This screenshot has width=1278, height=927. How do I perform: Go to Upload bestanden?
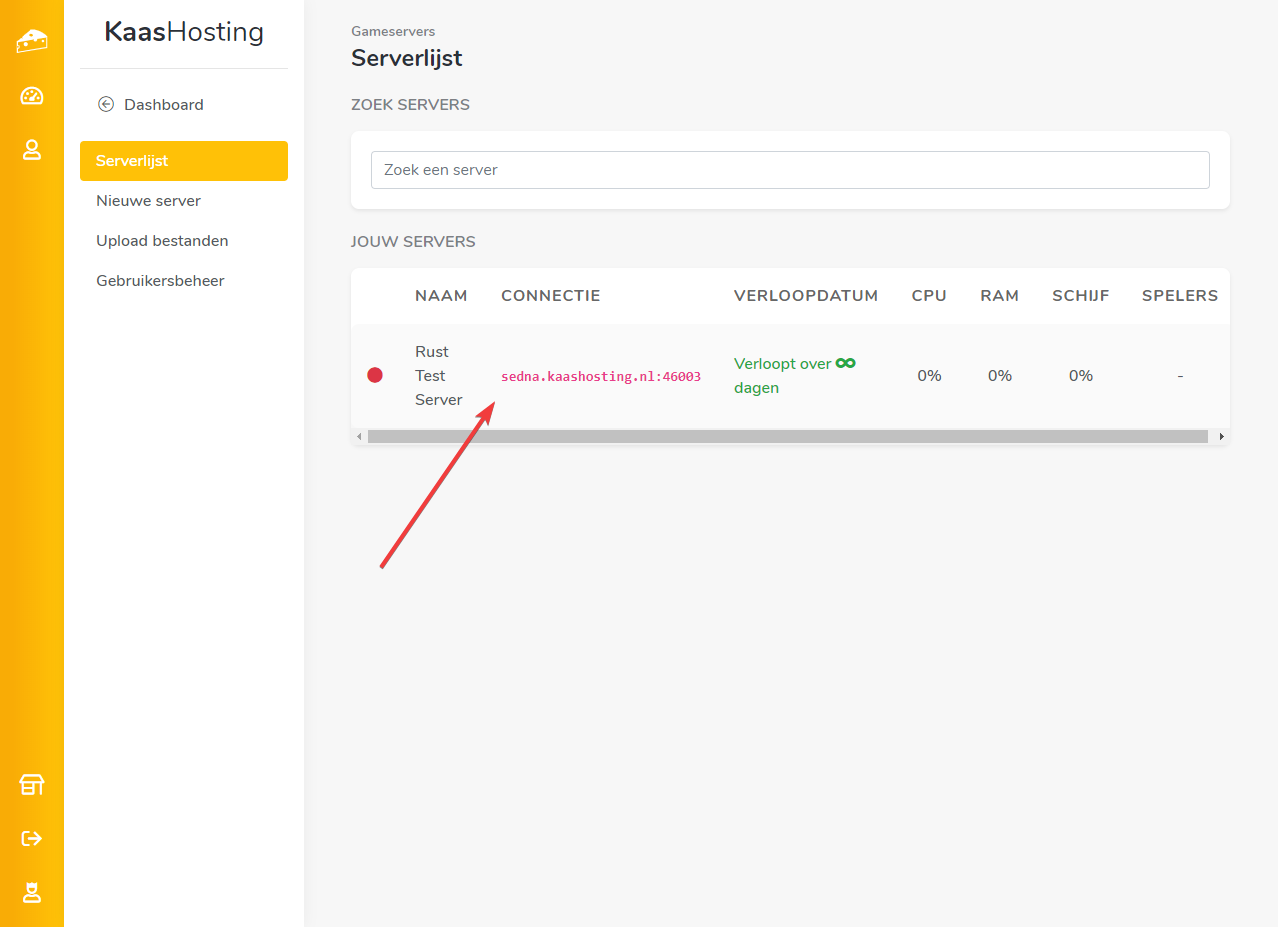click(x=162, y=241)
